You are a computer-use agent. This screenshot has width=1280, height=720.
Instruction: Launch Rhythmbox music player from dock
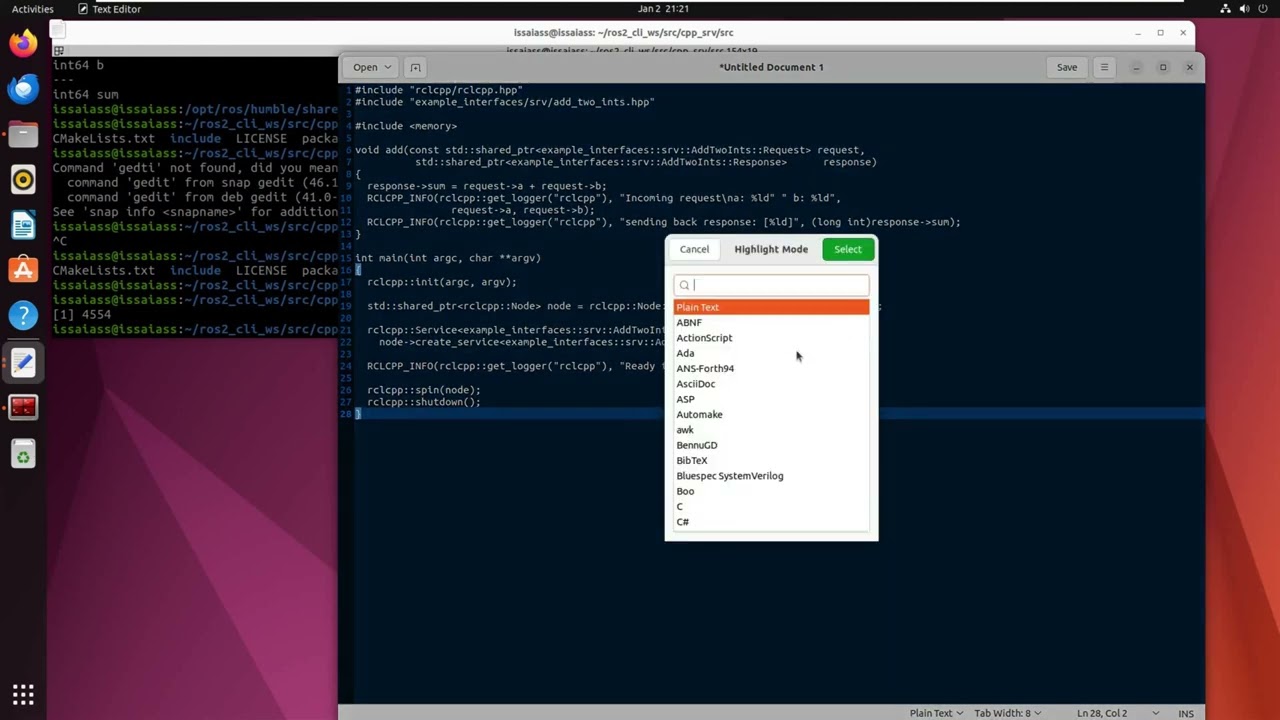click(x=23, y=180)
